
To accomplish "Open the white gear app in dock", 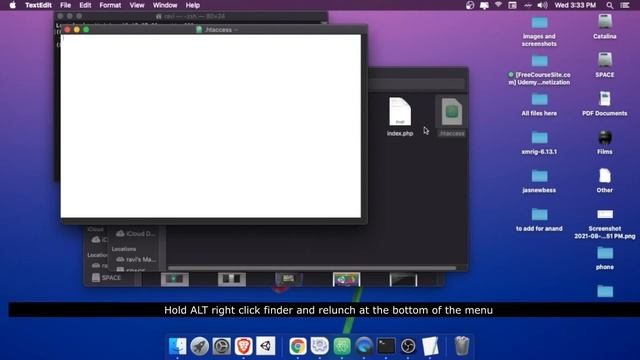I will (320, 346).
